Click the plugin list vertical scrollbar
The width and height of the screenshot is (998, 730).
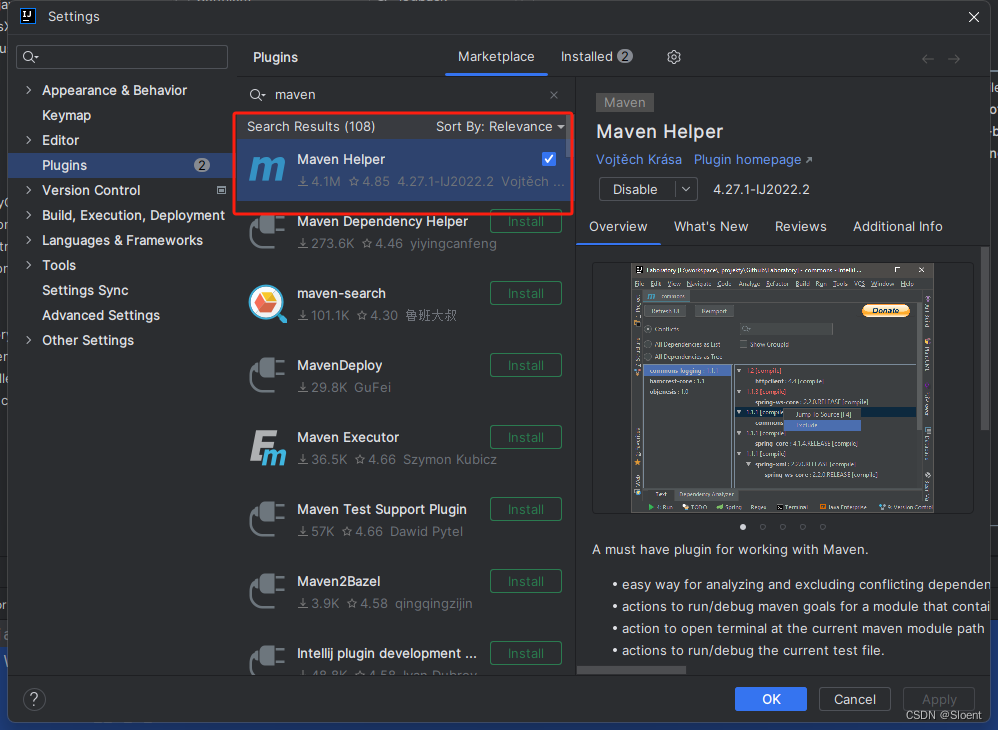[x=568, y=137]
